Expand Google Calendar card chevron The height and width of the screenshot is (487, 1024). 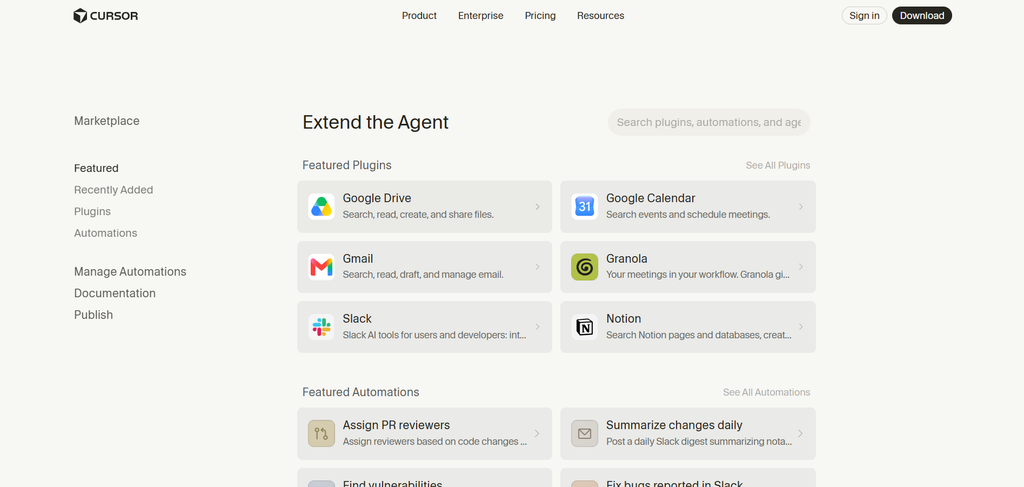pos(801,207)
